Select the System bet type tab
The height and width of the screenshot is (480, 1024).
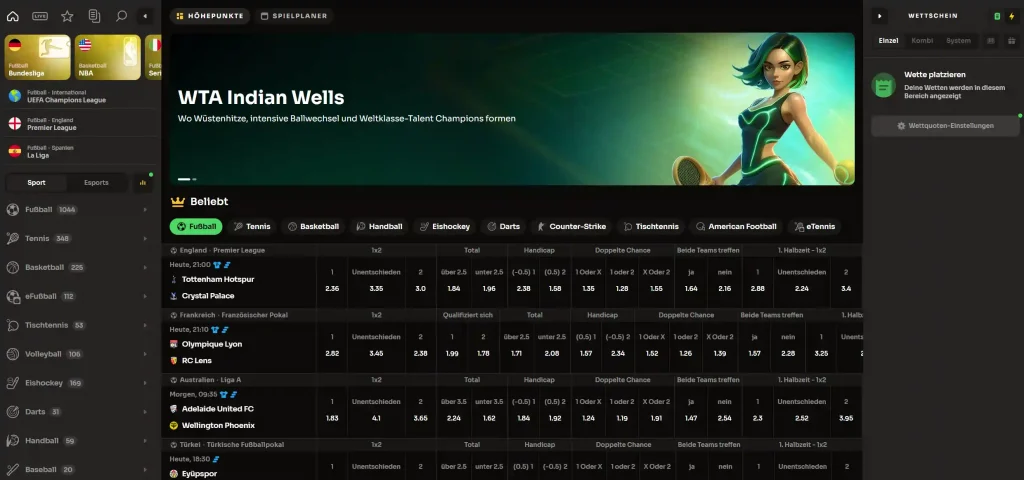958,40
